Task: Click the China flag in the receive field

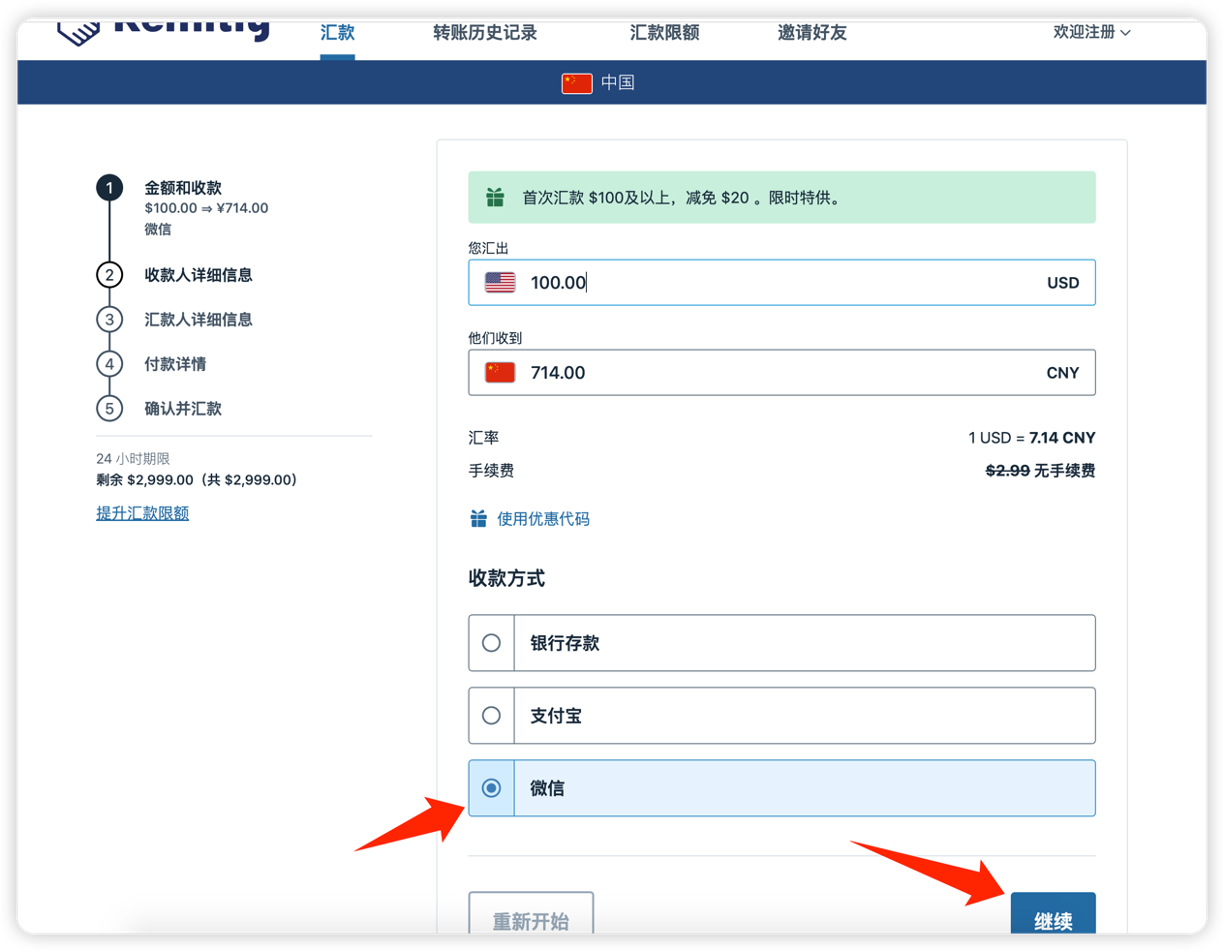Action: coord(500,373)
